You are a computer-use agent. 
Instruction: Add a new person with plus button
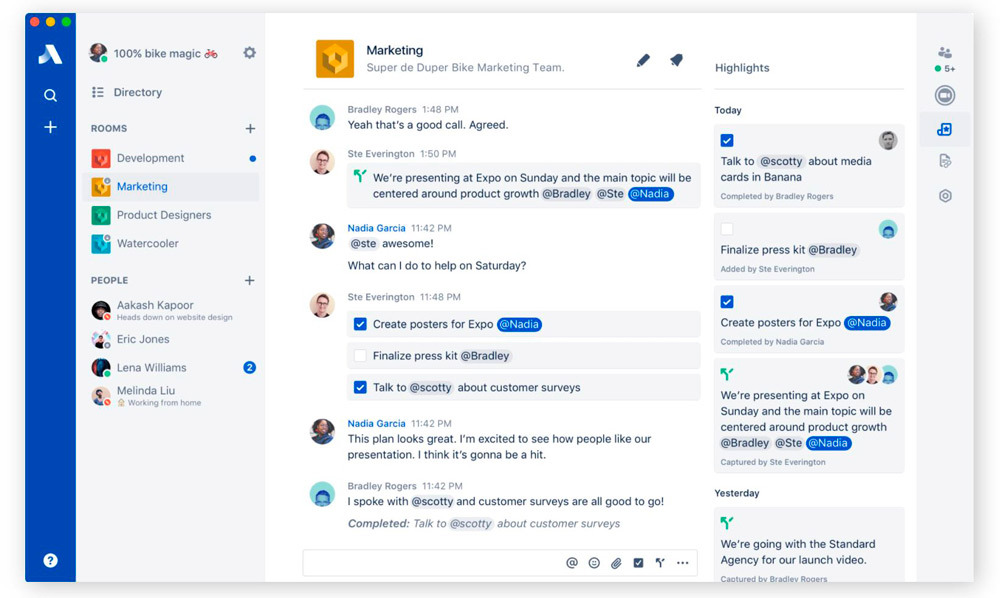point(250,281)
